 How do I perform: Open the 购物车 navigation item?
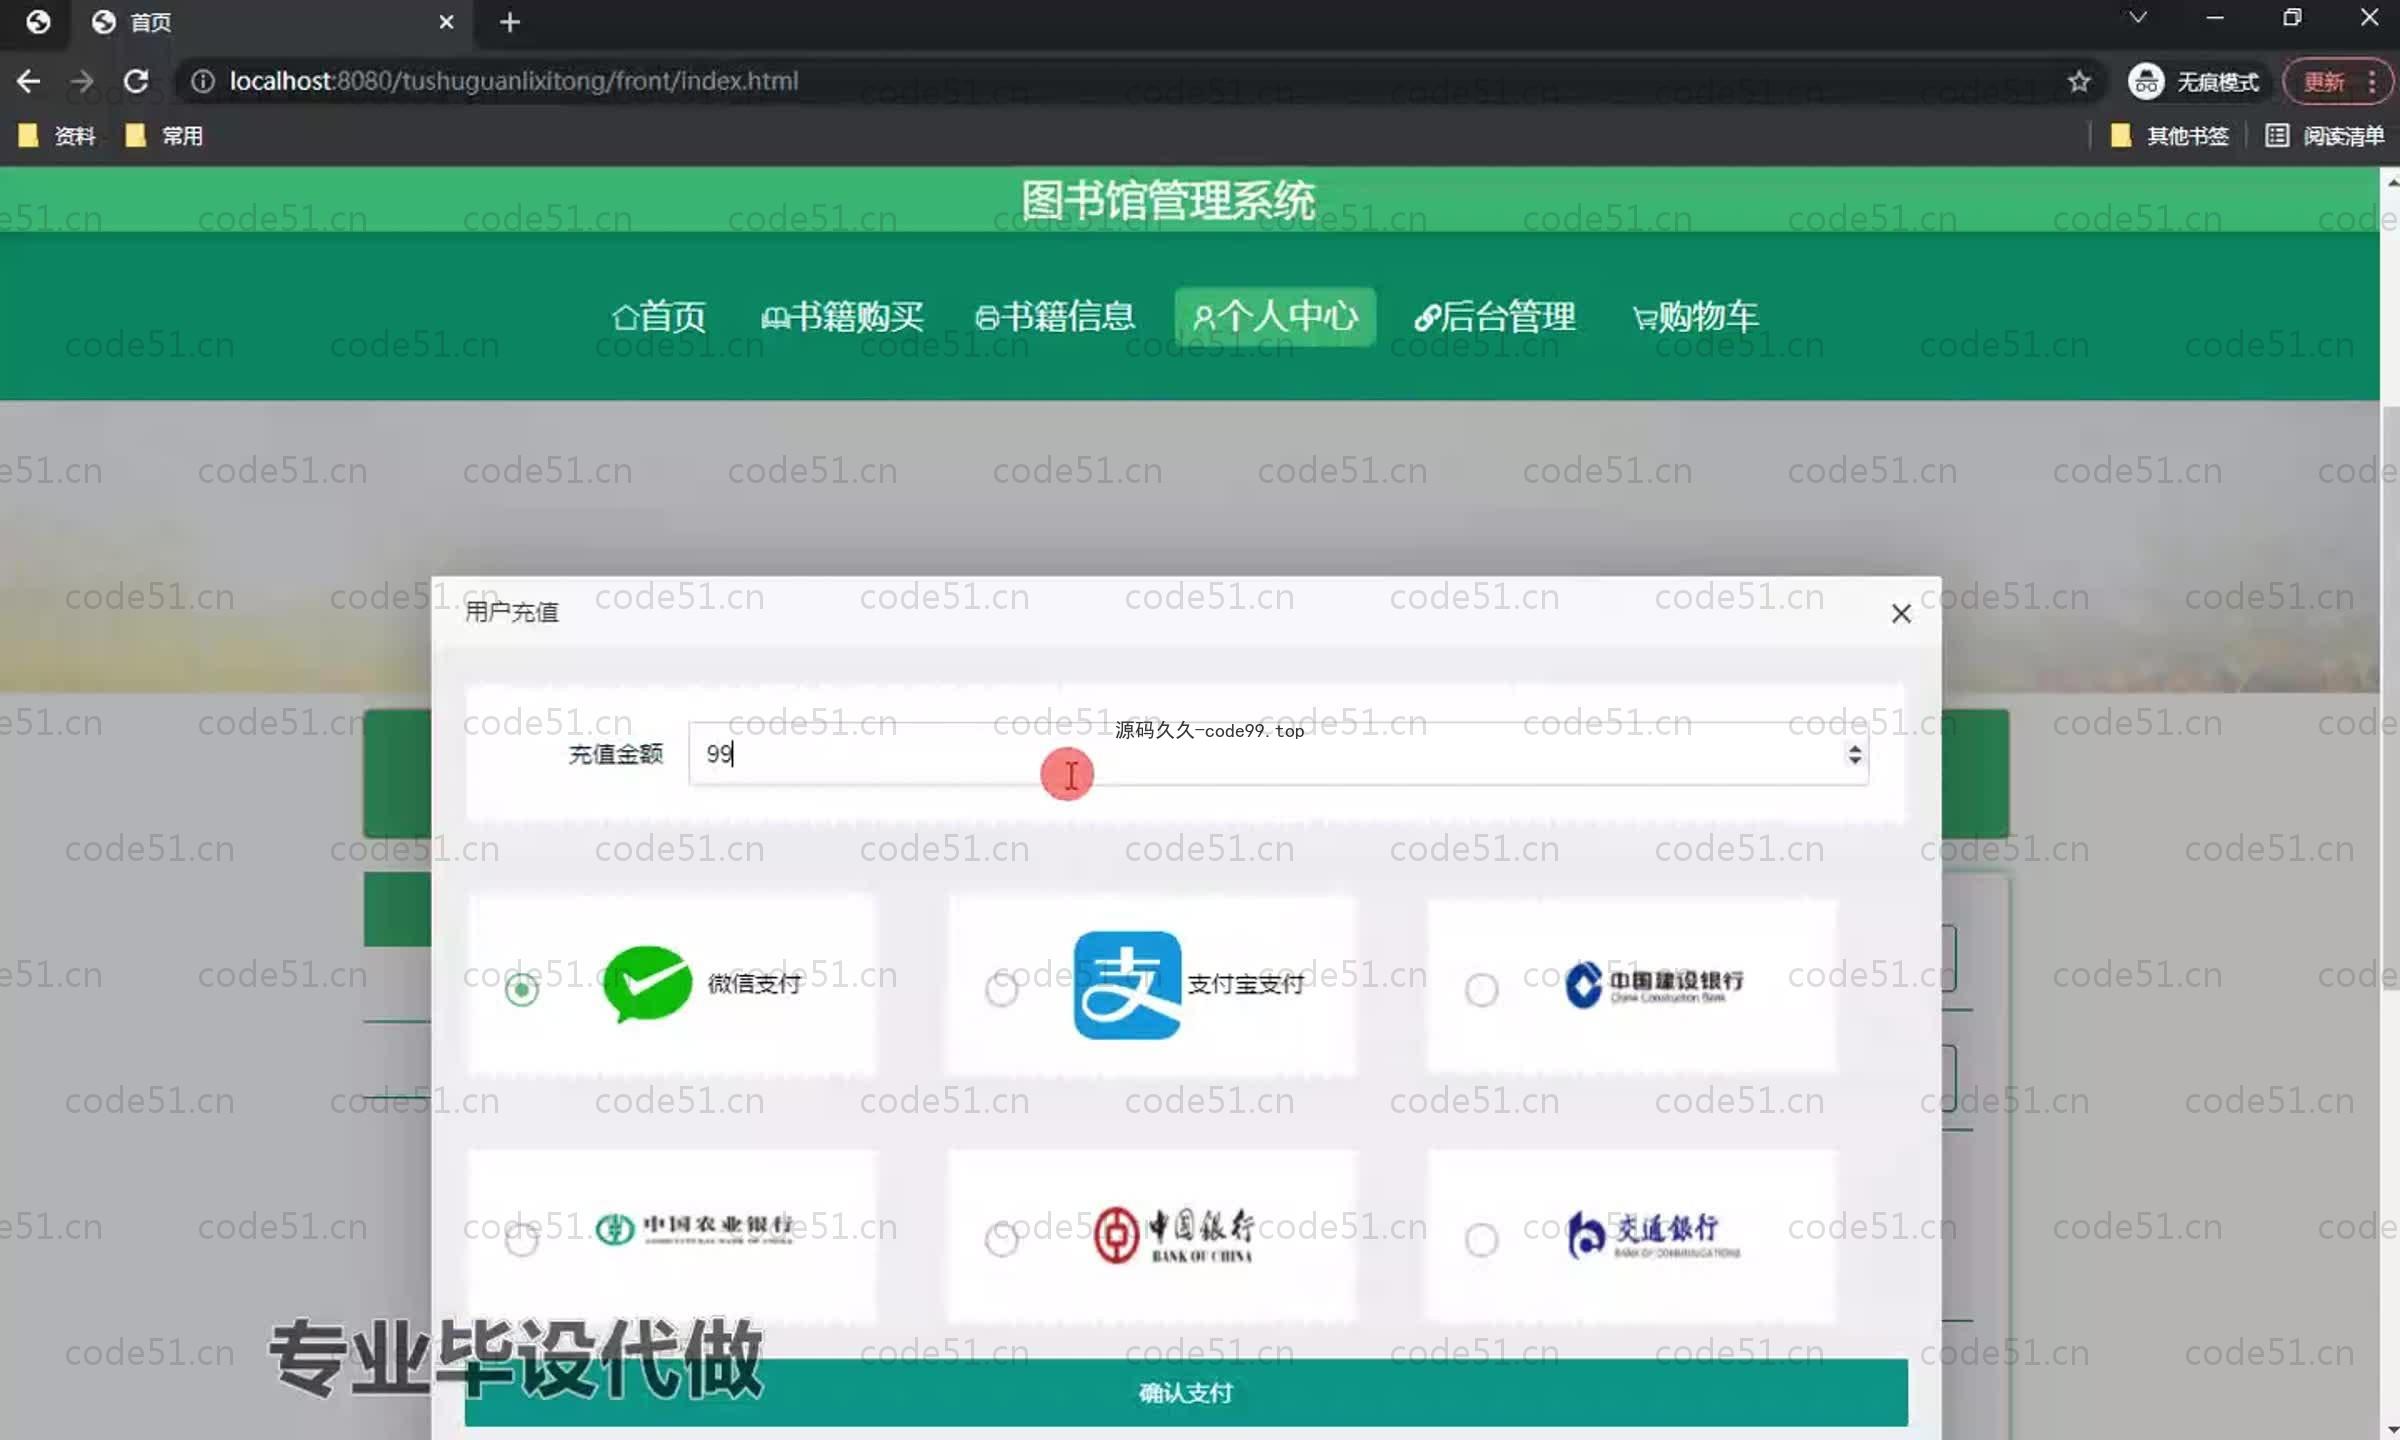(x=1695, y=317)
